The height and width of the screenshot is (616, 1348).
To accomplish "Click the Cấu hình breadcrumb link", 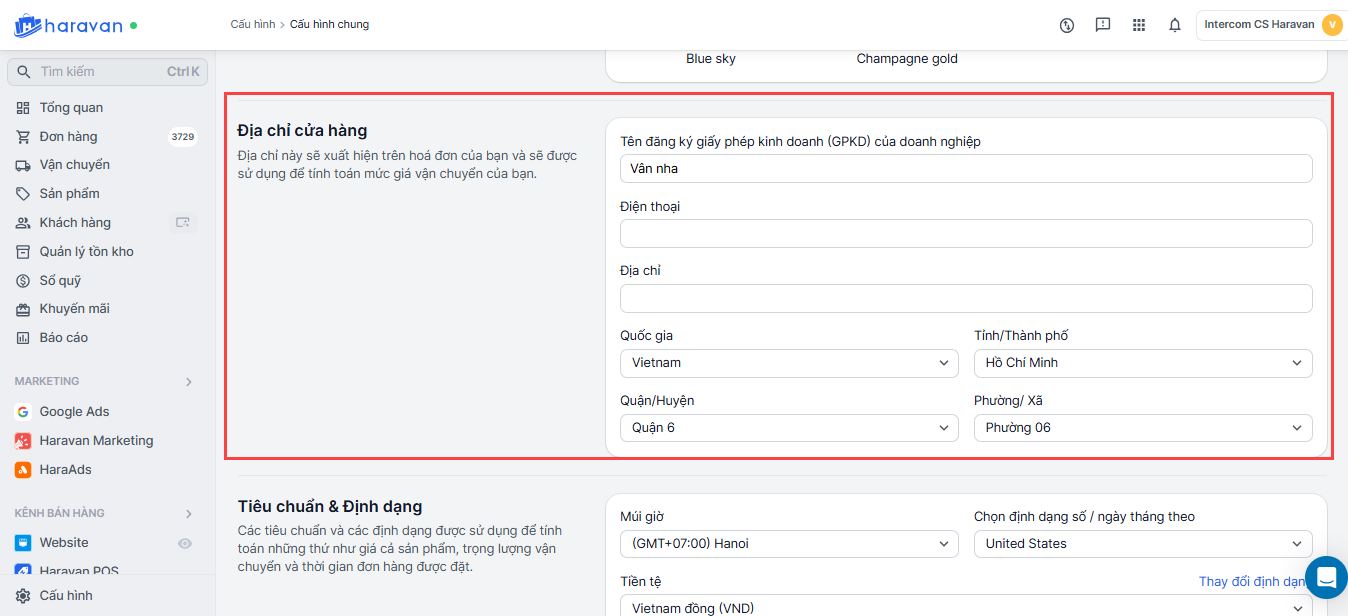I will (x=252, y=24).
